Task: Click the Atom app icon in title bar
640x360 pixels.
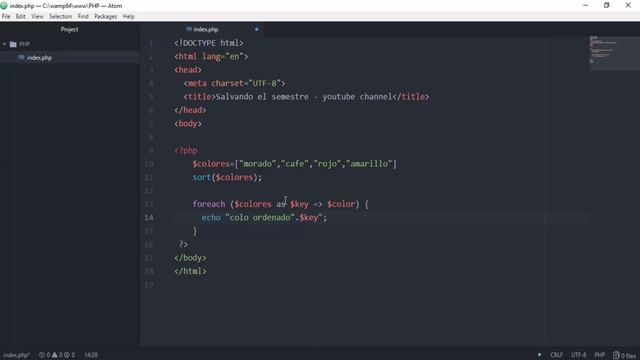Action: (4, 6)
